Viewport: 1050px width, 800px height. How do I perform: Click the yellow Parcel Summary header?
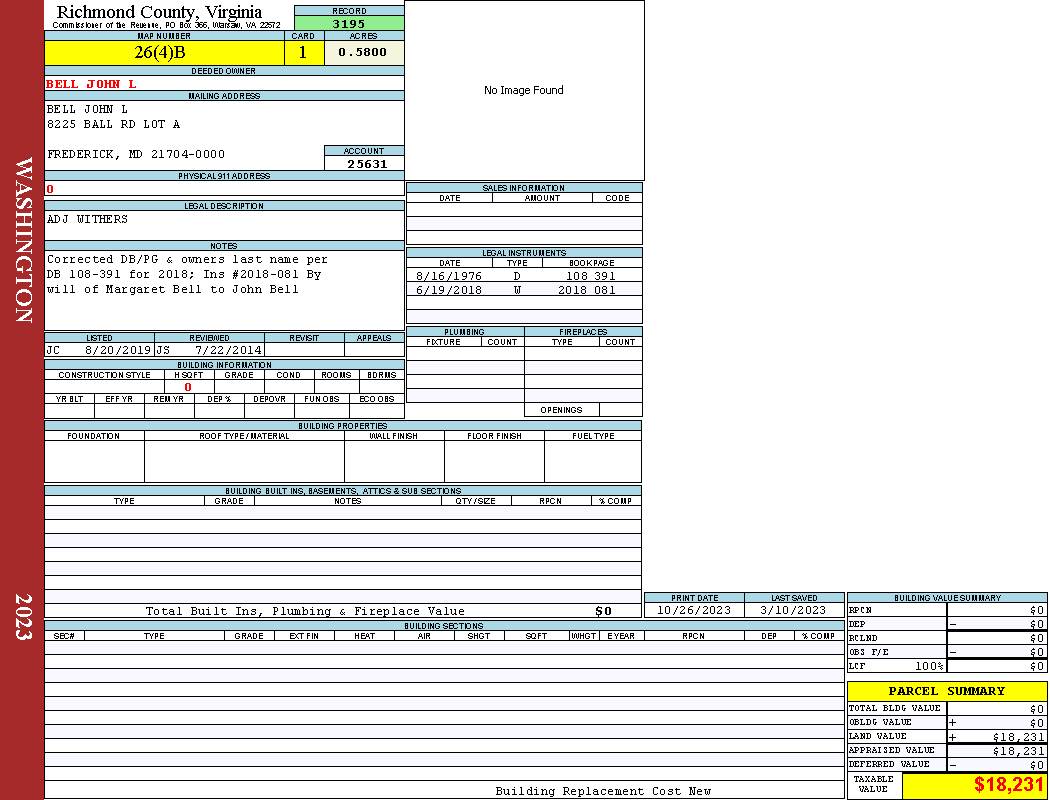(x=946, y=691)
